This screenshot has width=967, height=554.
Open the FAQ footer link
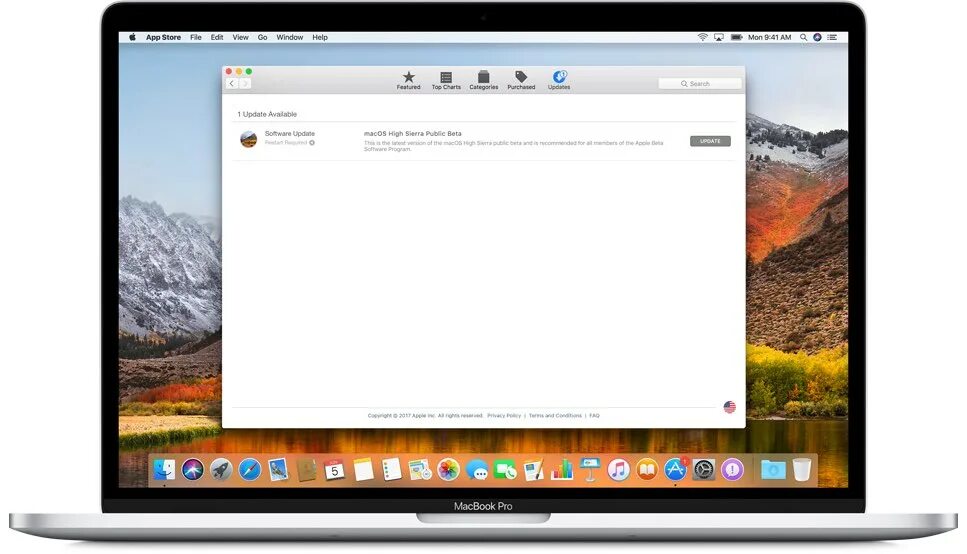(x=595, y=416)
